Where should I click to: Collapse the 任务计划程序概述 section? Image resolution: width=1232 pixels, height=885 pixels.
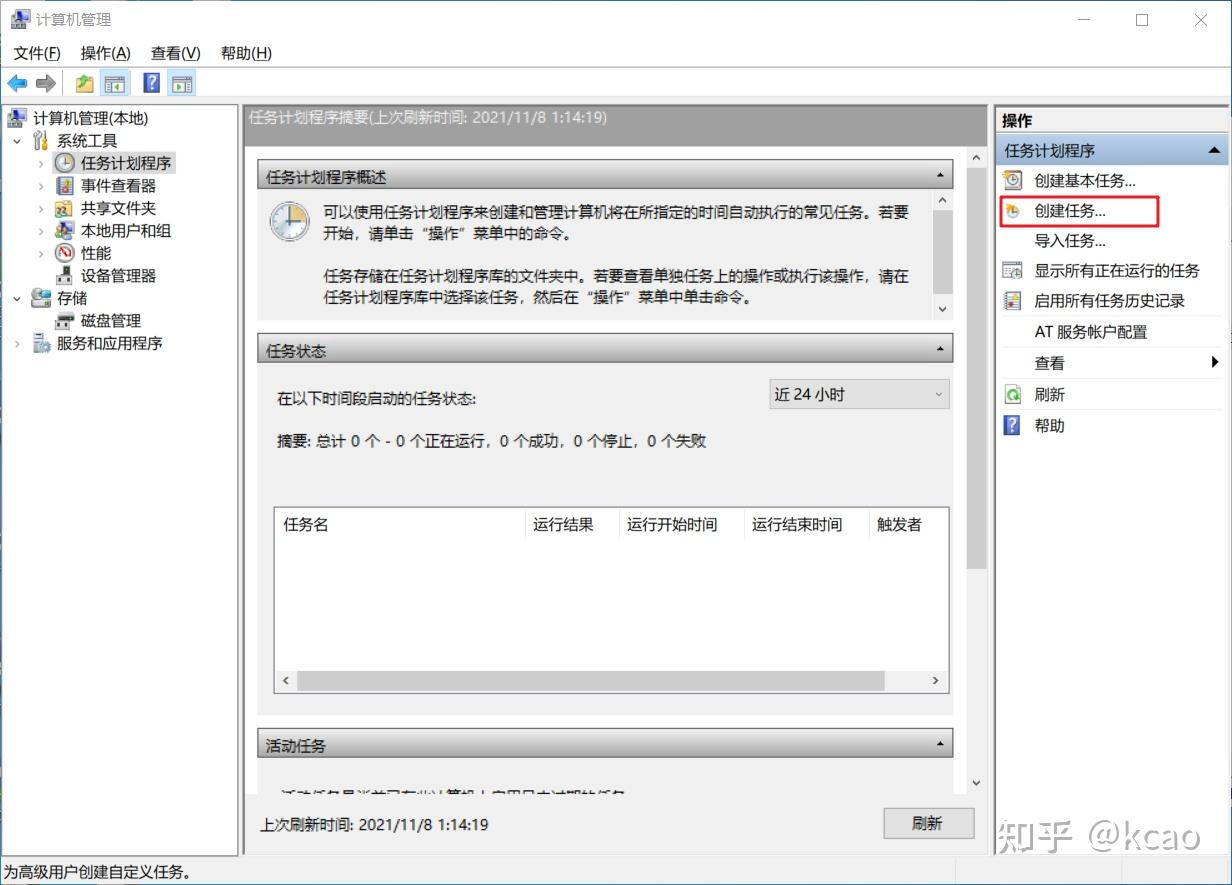pyautogui.click(x=940, y=177)
